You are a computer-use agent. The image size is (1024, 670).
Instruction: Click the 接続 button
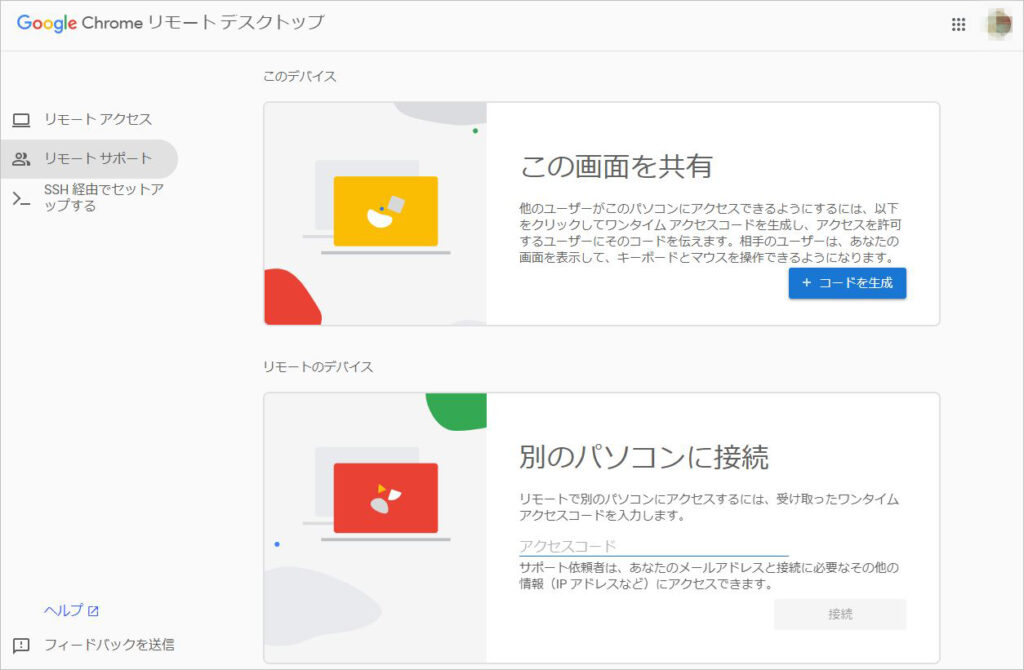pyautogui.click(x=840, y=614)
